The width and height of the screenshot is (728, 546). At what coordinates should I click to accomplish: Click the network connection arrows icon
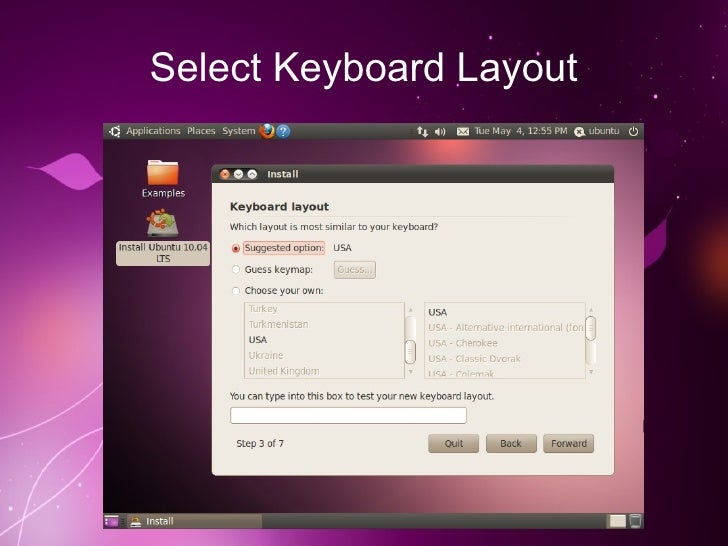(422, 132)
